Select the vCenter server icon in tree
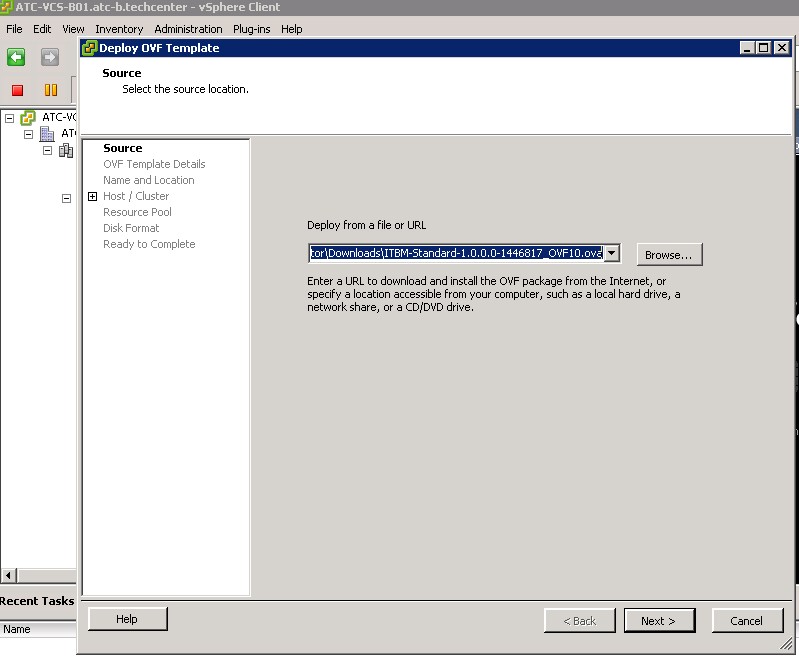Screen dimensions: 799x659 pos(28,118)
